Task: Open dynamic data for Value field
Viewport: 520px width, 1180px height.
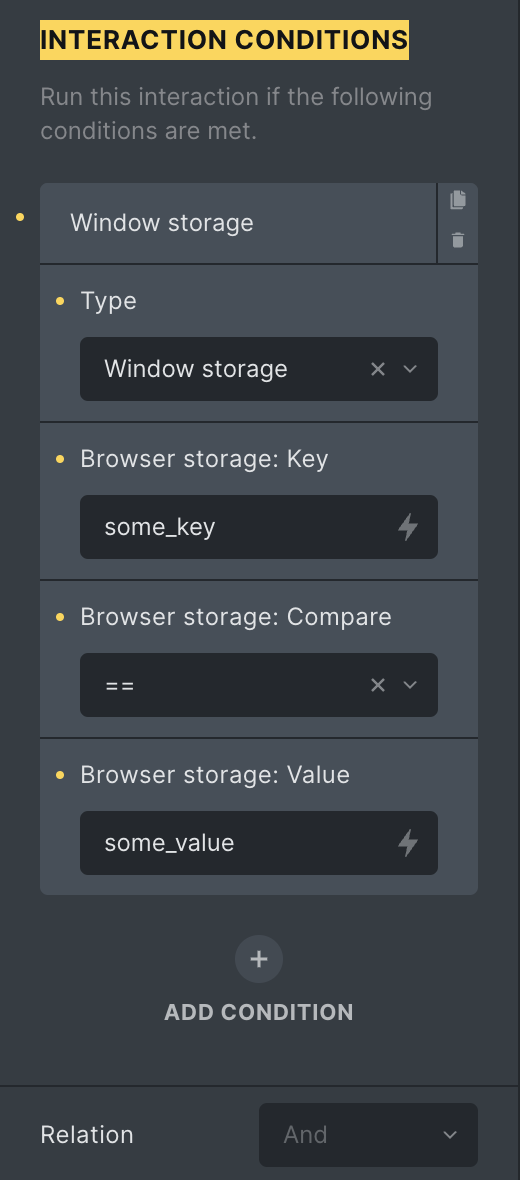Action: click(x=408, y=843)
